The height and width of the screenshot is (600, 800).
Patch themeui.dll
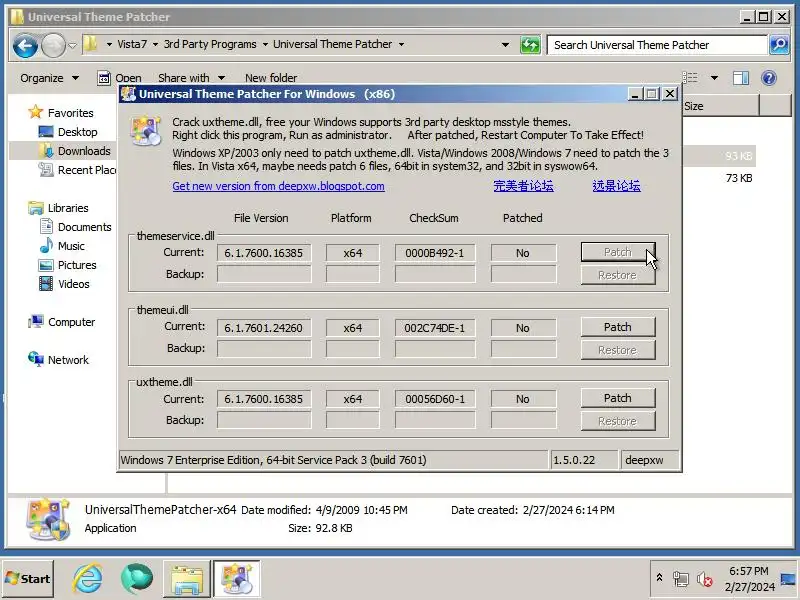click(618, 327)
